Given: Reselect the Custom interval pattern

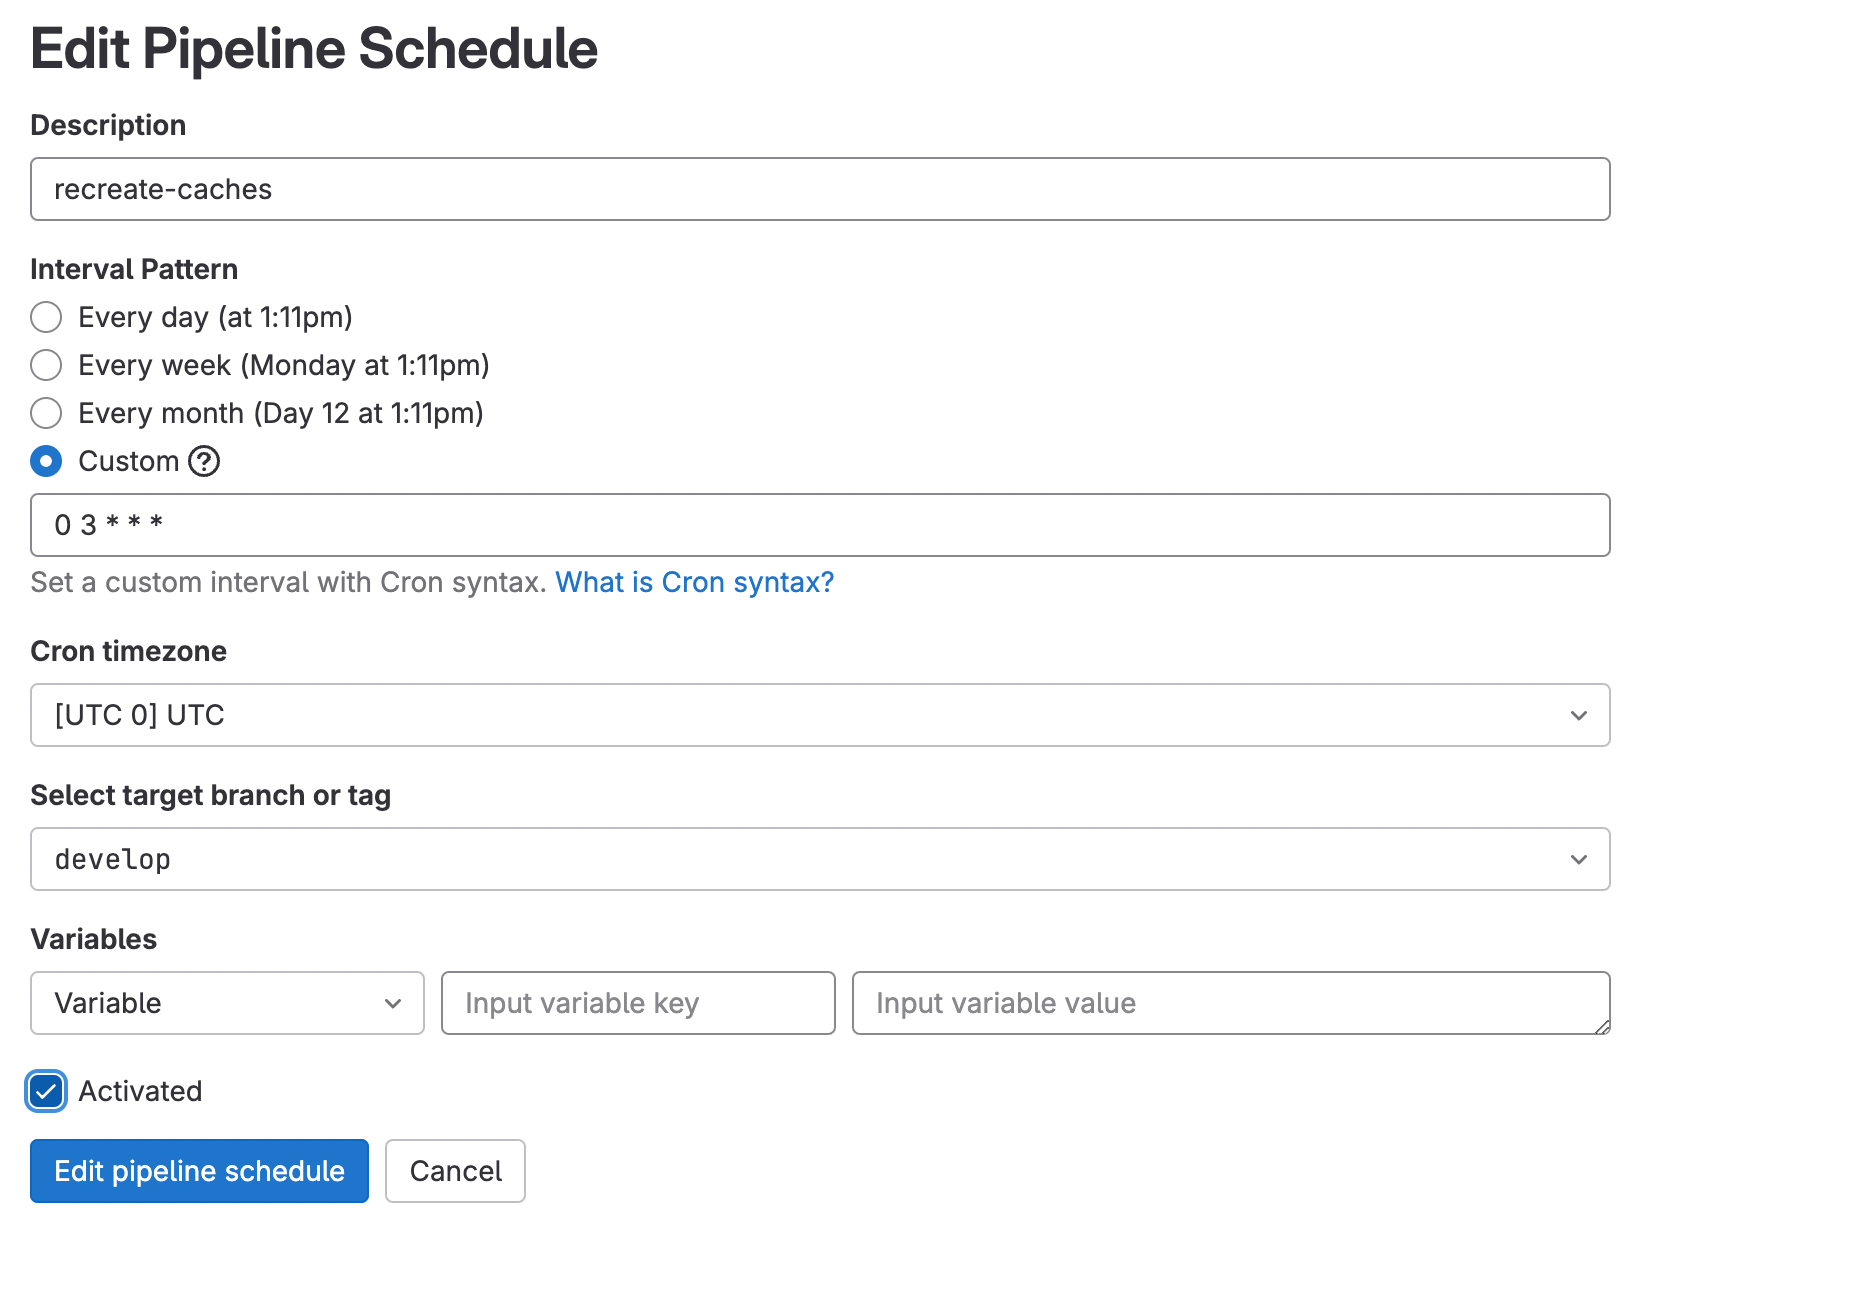Looking at the screenshot, I should click(46, 461).
